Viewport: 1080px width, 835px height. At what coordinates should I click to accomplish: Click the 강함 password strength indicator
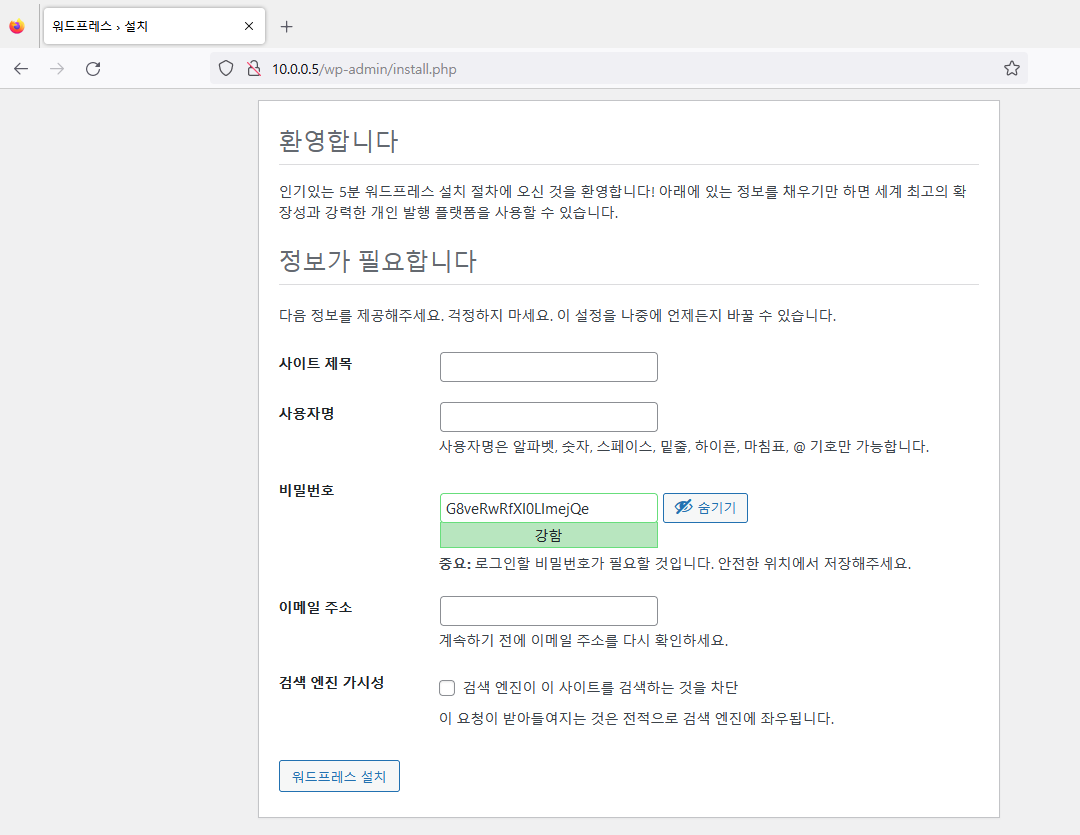[x=548, y=535]
